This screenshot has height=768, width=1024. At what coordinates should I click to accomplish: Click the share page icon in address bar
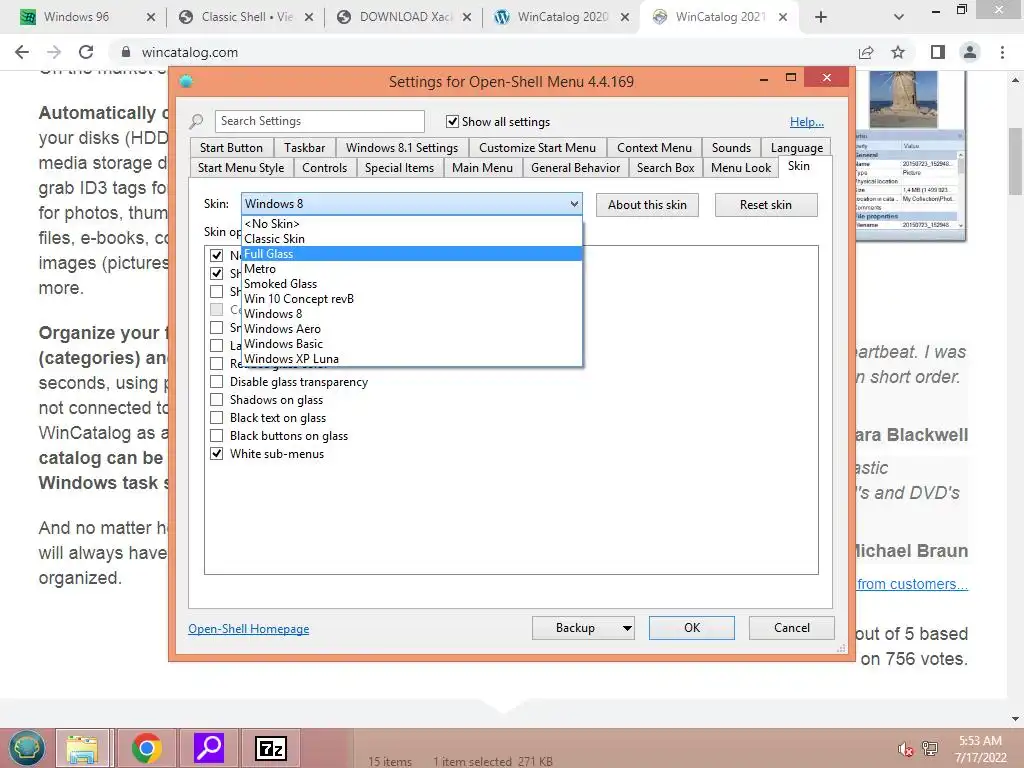(x=866, y=52)
